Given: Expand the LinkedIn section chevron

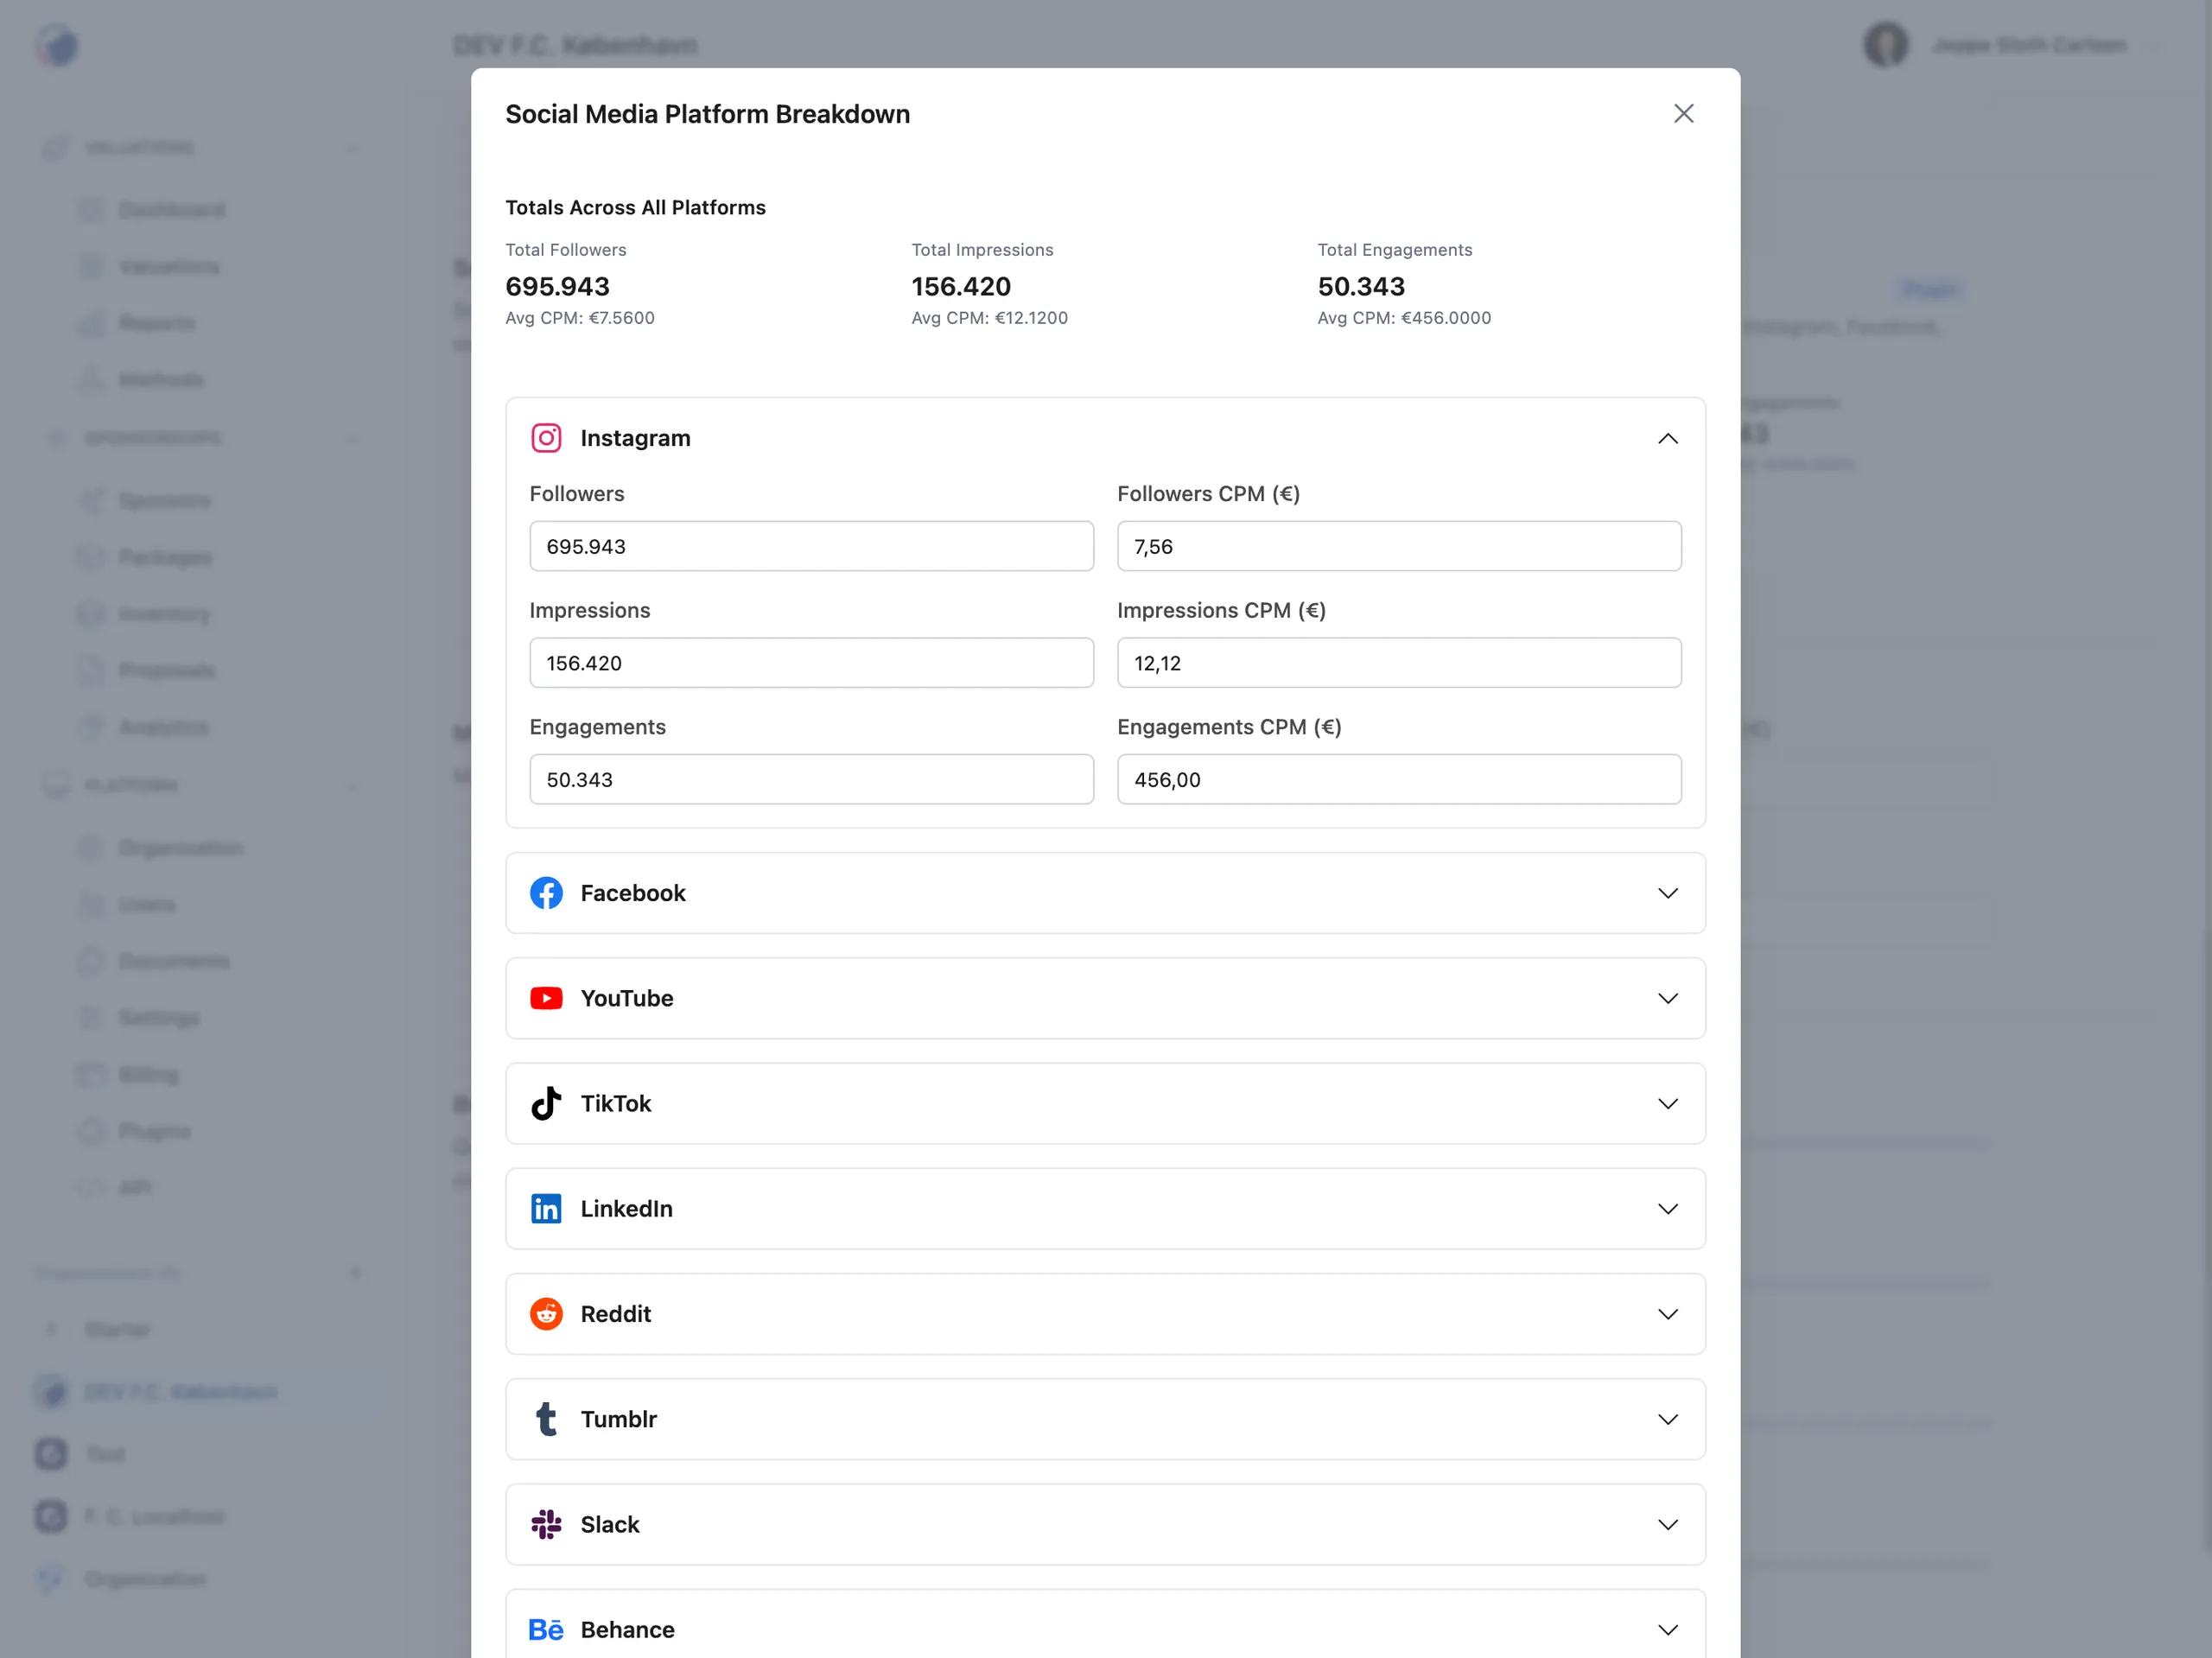Looking at the screenshot, I should 1667,1208.
